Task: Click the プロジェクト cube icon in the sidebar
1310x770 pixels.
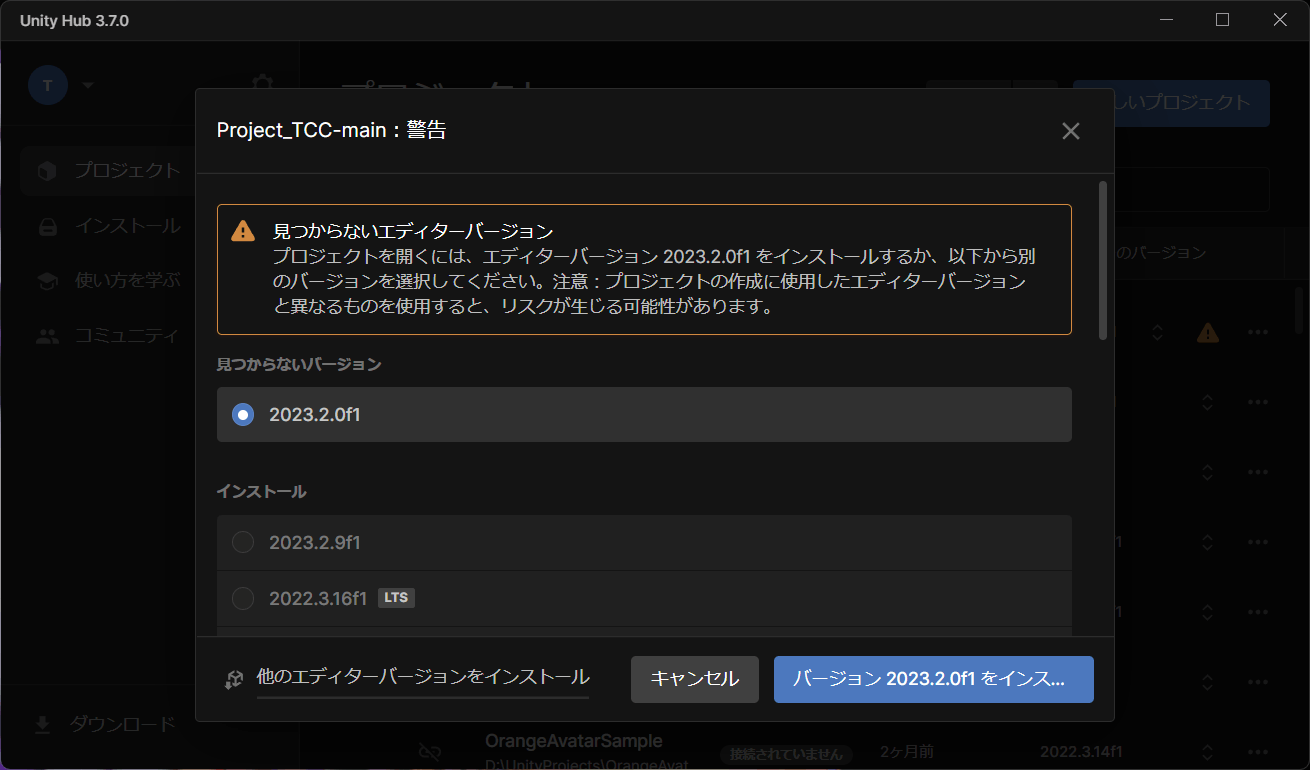Action: pos(48,171)
